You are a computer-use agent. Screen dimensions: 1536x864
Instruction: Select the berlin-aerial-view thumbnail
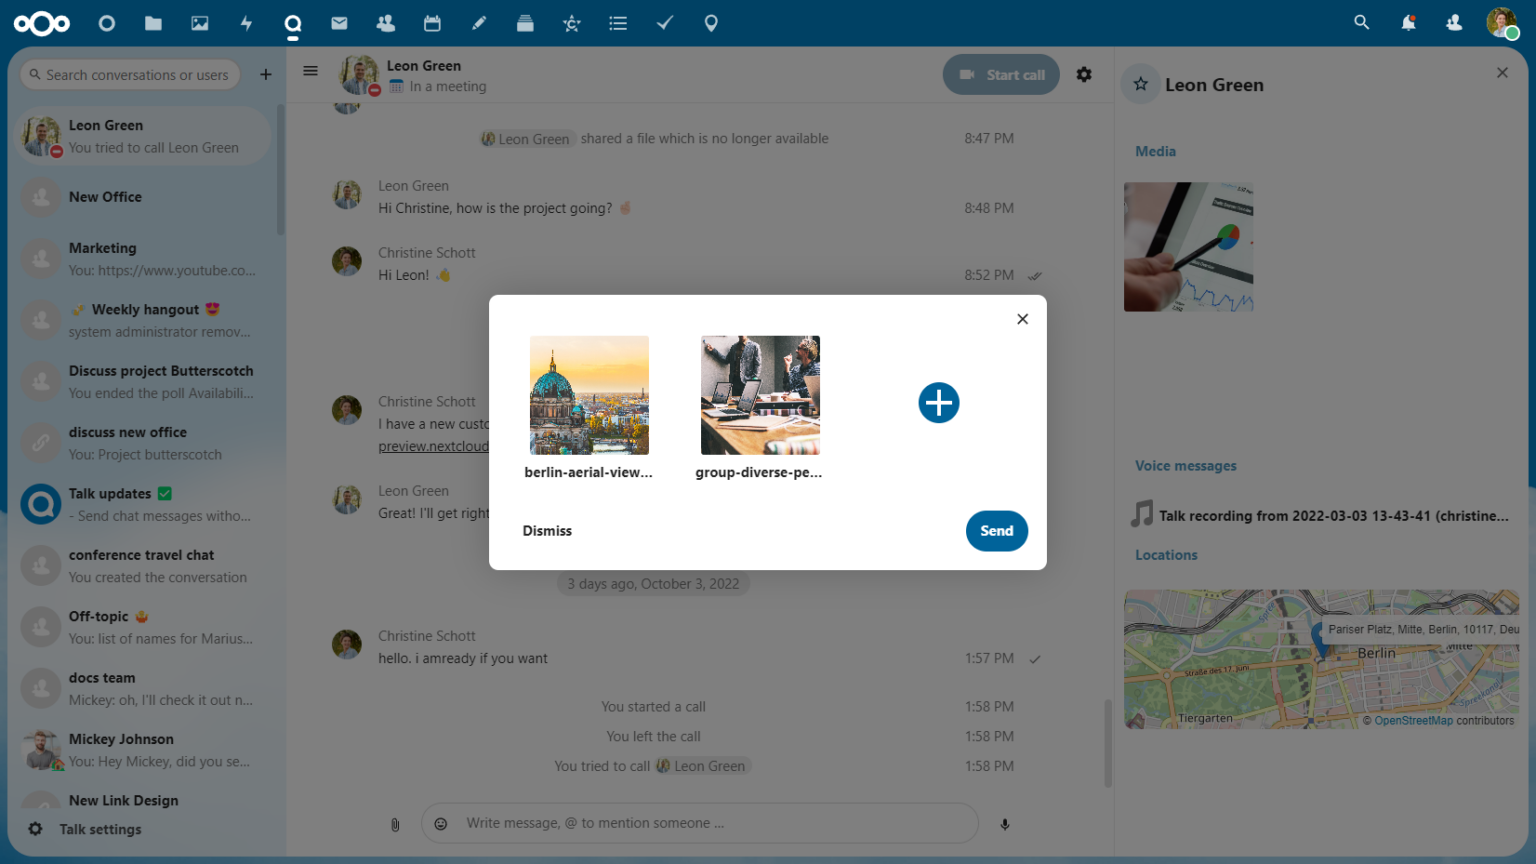pos(589,394)
